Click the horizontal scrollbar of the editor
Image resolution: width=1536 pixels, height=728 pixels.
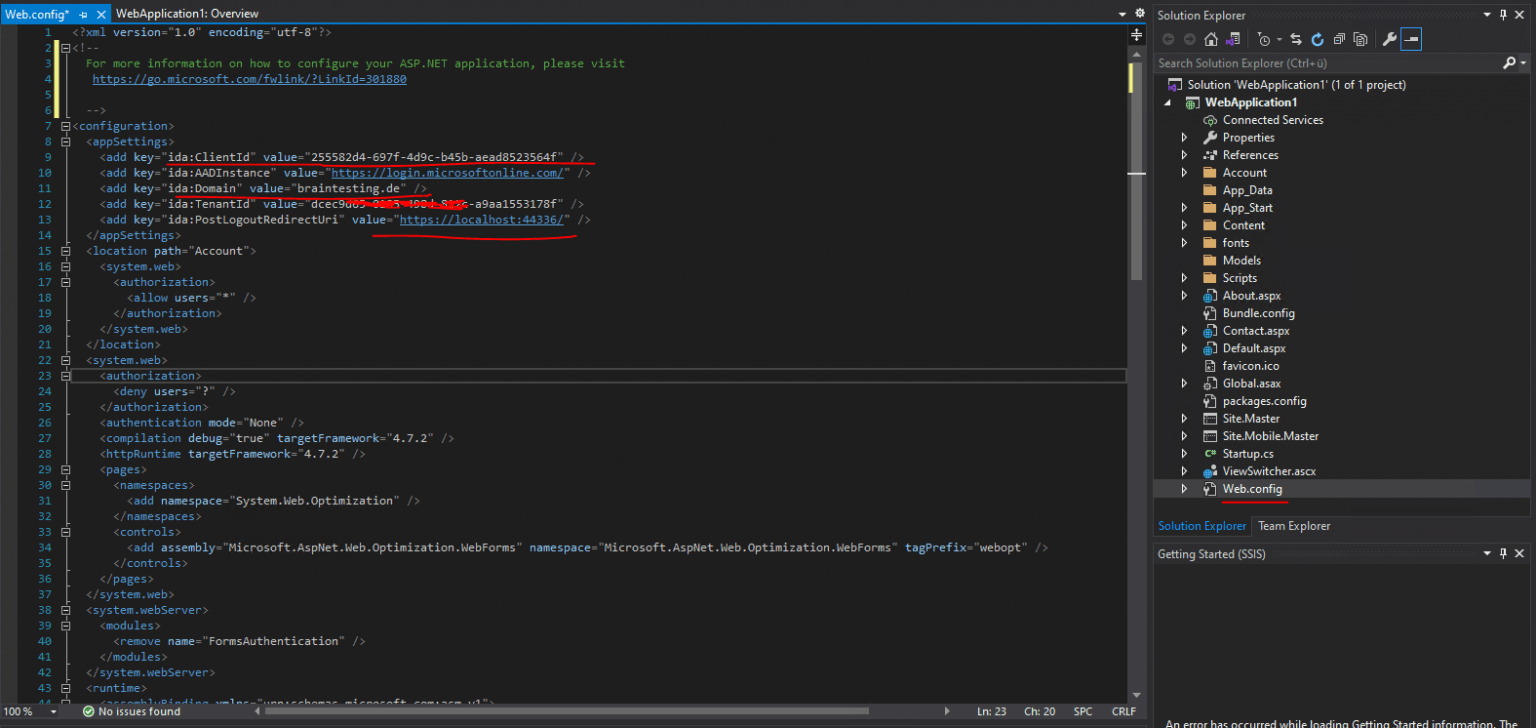click(x=600, y=712)
